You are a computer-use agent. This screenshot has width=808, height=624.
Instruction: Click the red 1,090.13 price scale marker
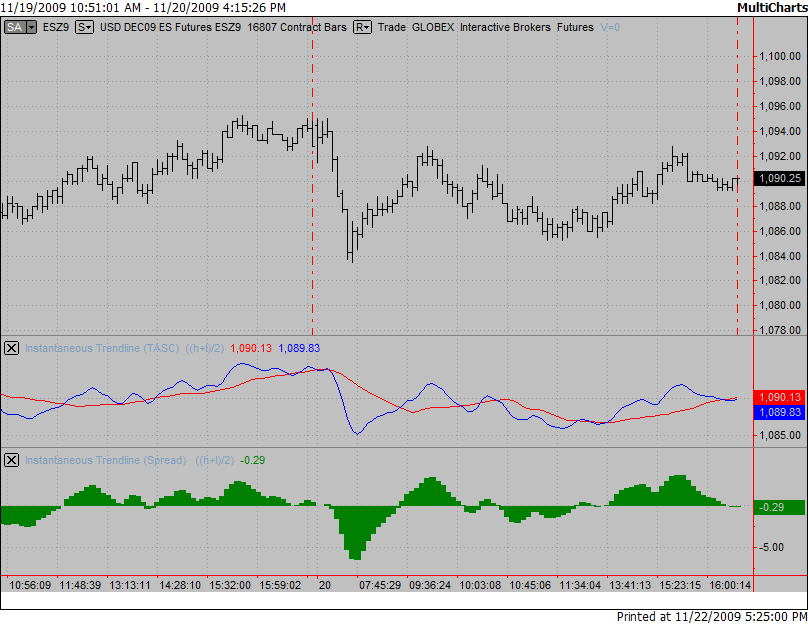tap(780, 397)
